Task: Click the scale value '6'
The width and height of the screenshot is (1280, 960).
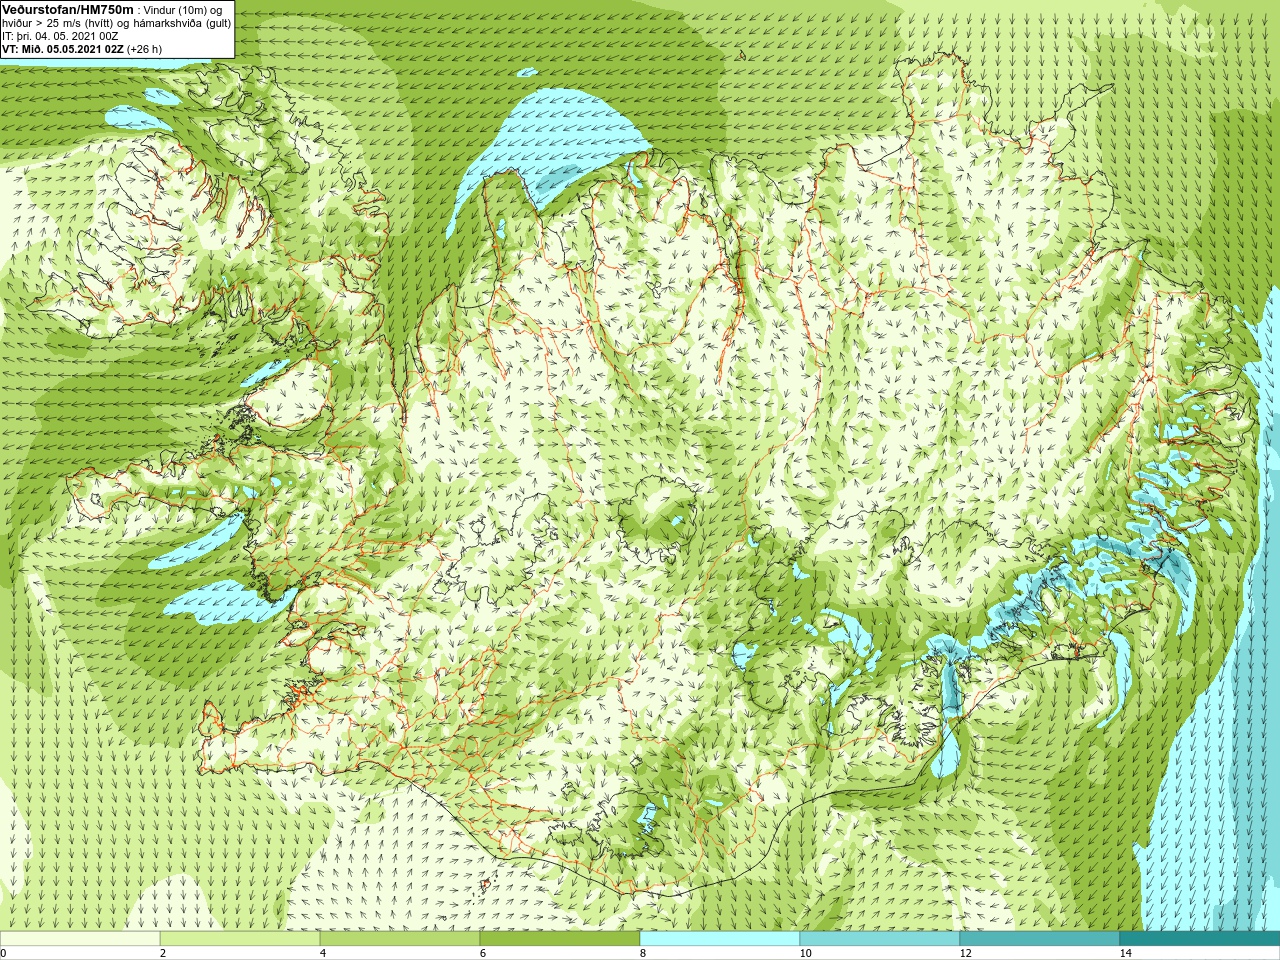Action: [x=483, y=953]
